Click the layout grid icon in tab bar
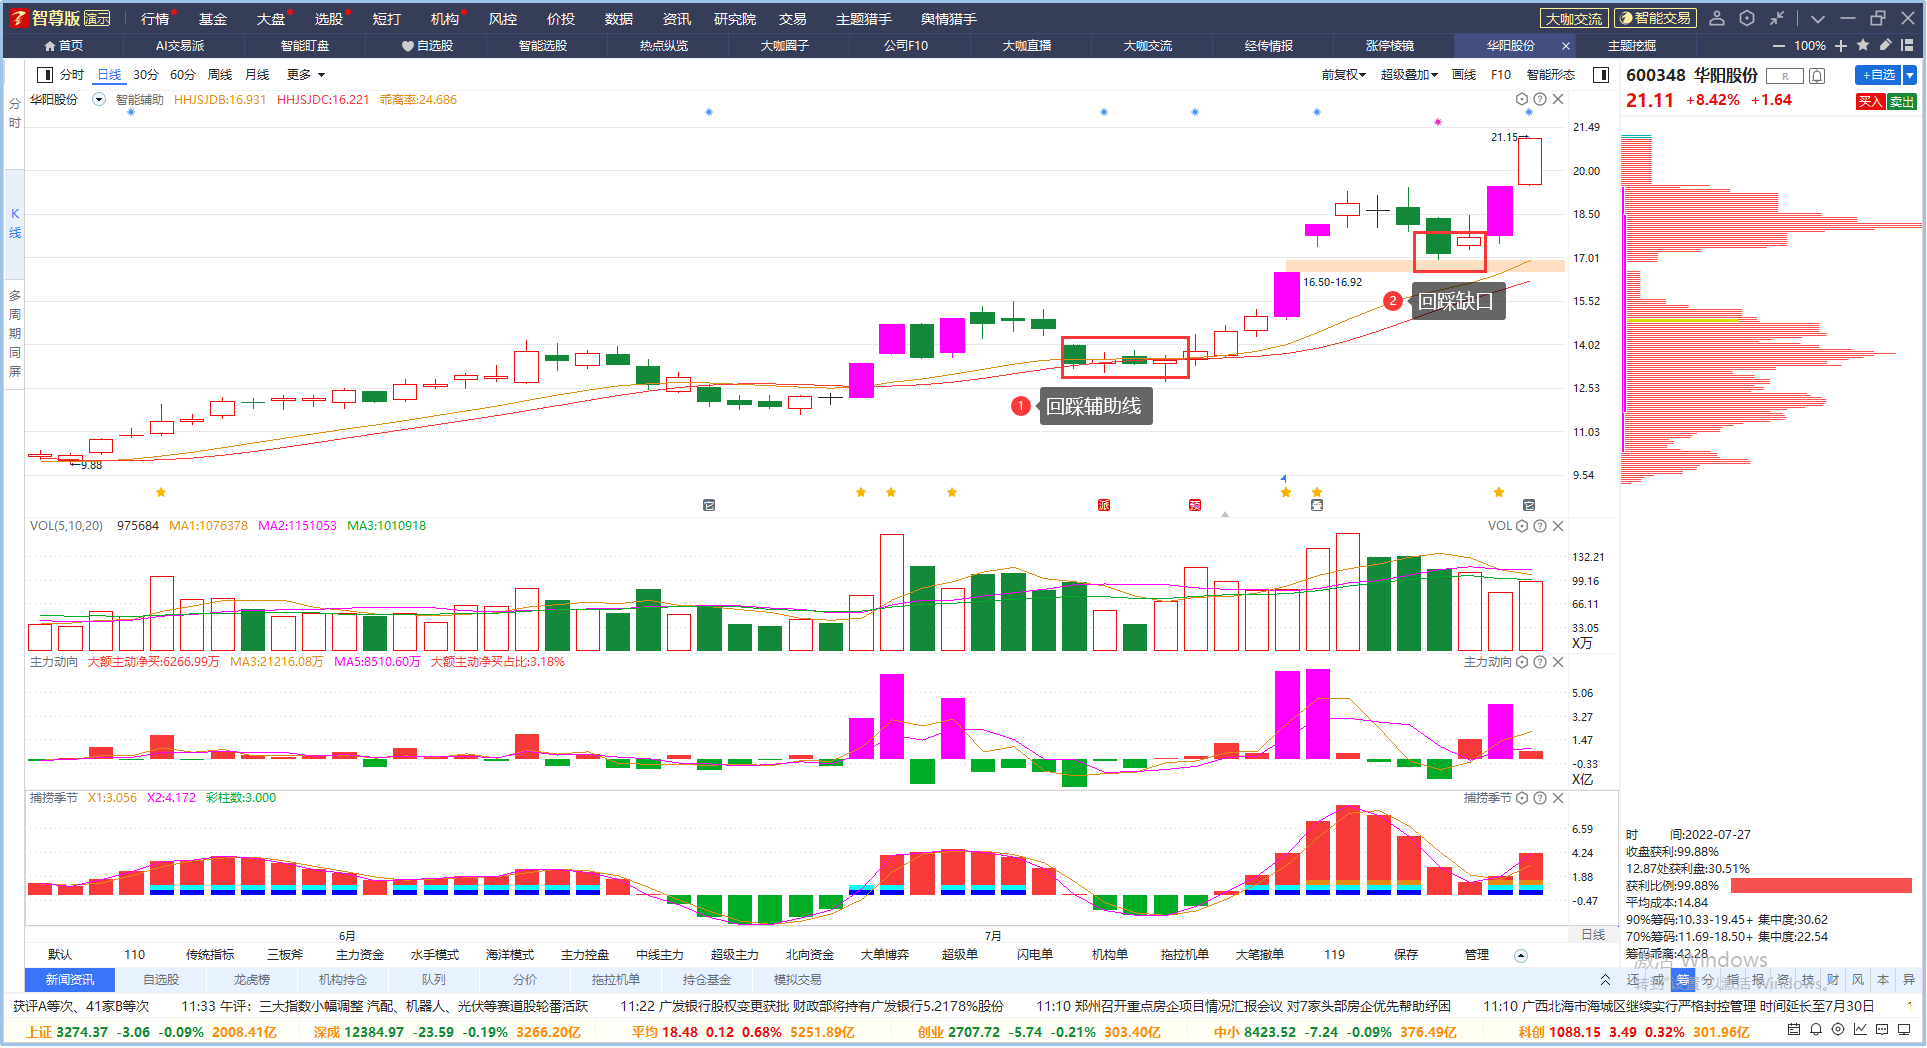 tap(1907, 45)
